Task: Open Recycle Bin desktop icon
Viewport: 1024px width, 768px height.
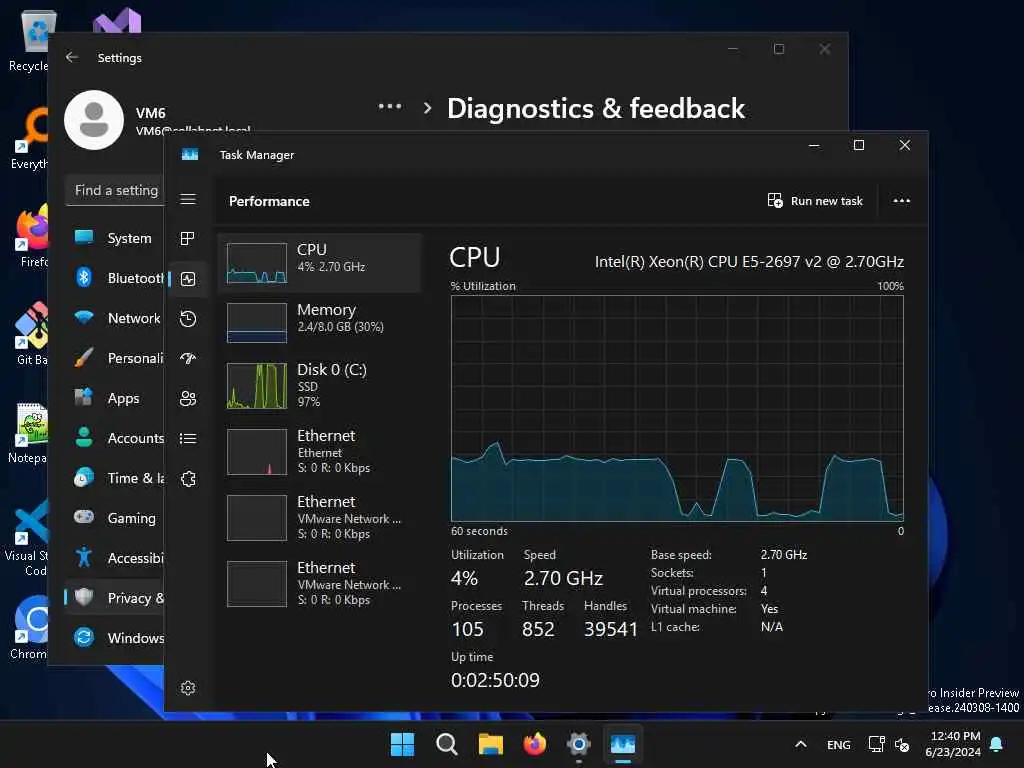Action: pyautogui.click(x=29, y=40)
